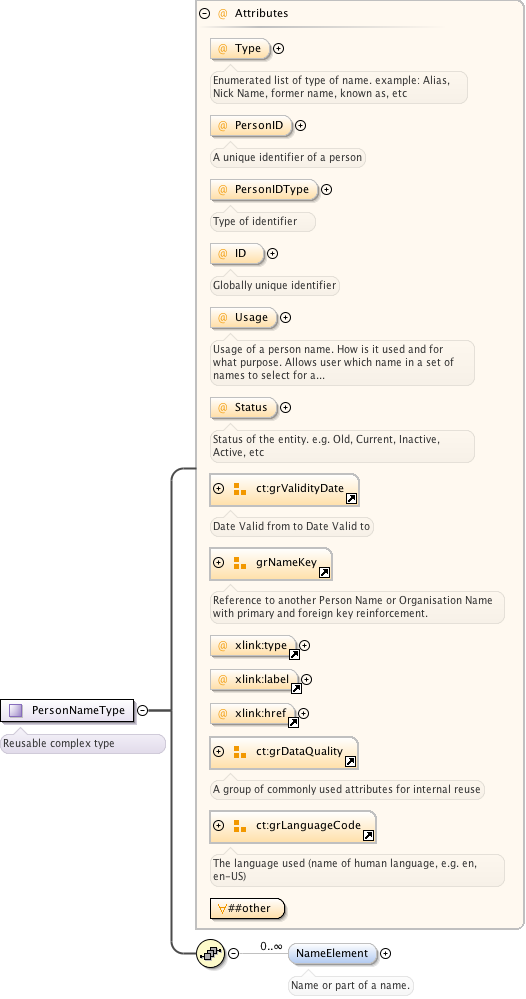Select the ID attribute box
This screenshot has width=526, height=999.
(238, 254)
